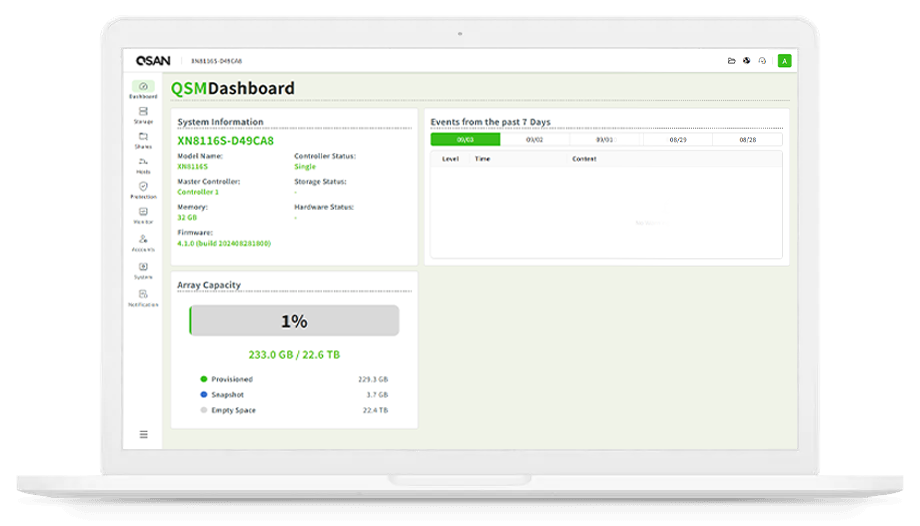Click Events from the past 7 Days heading
Screen dimensions: 920x526
[491, 122]
